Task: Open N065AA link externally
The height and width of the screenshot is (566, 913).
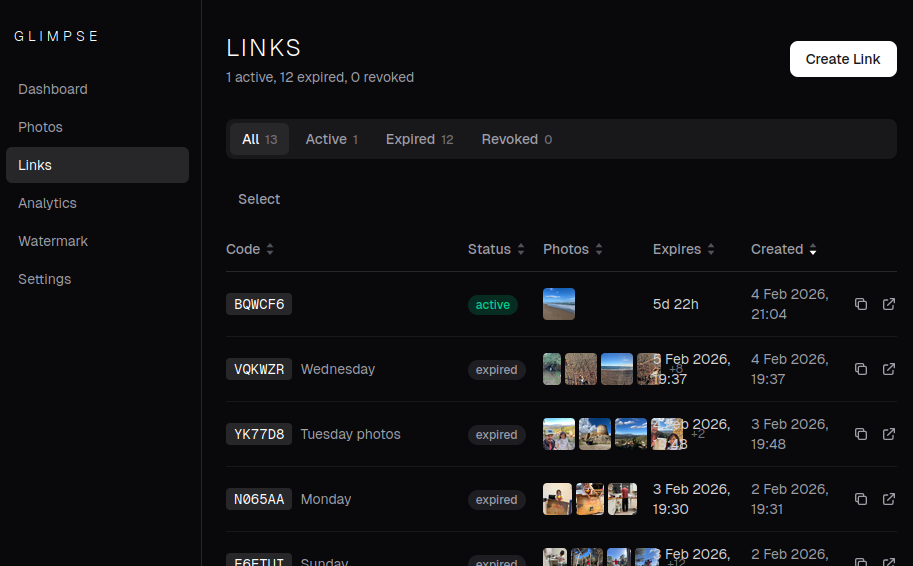Action: point(889,499)
